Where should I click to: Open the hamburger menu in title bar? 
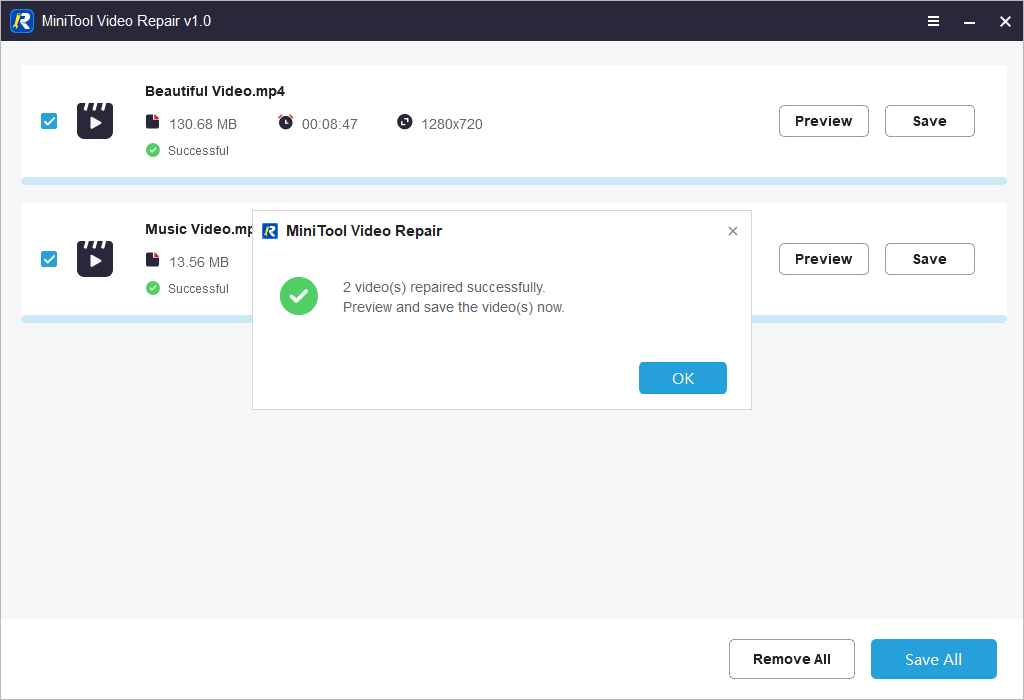(x=933, y=21)
